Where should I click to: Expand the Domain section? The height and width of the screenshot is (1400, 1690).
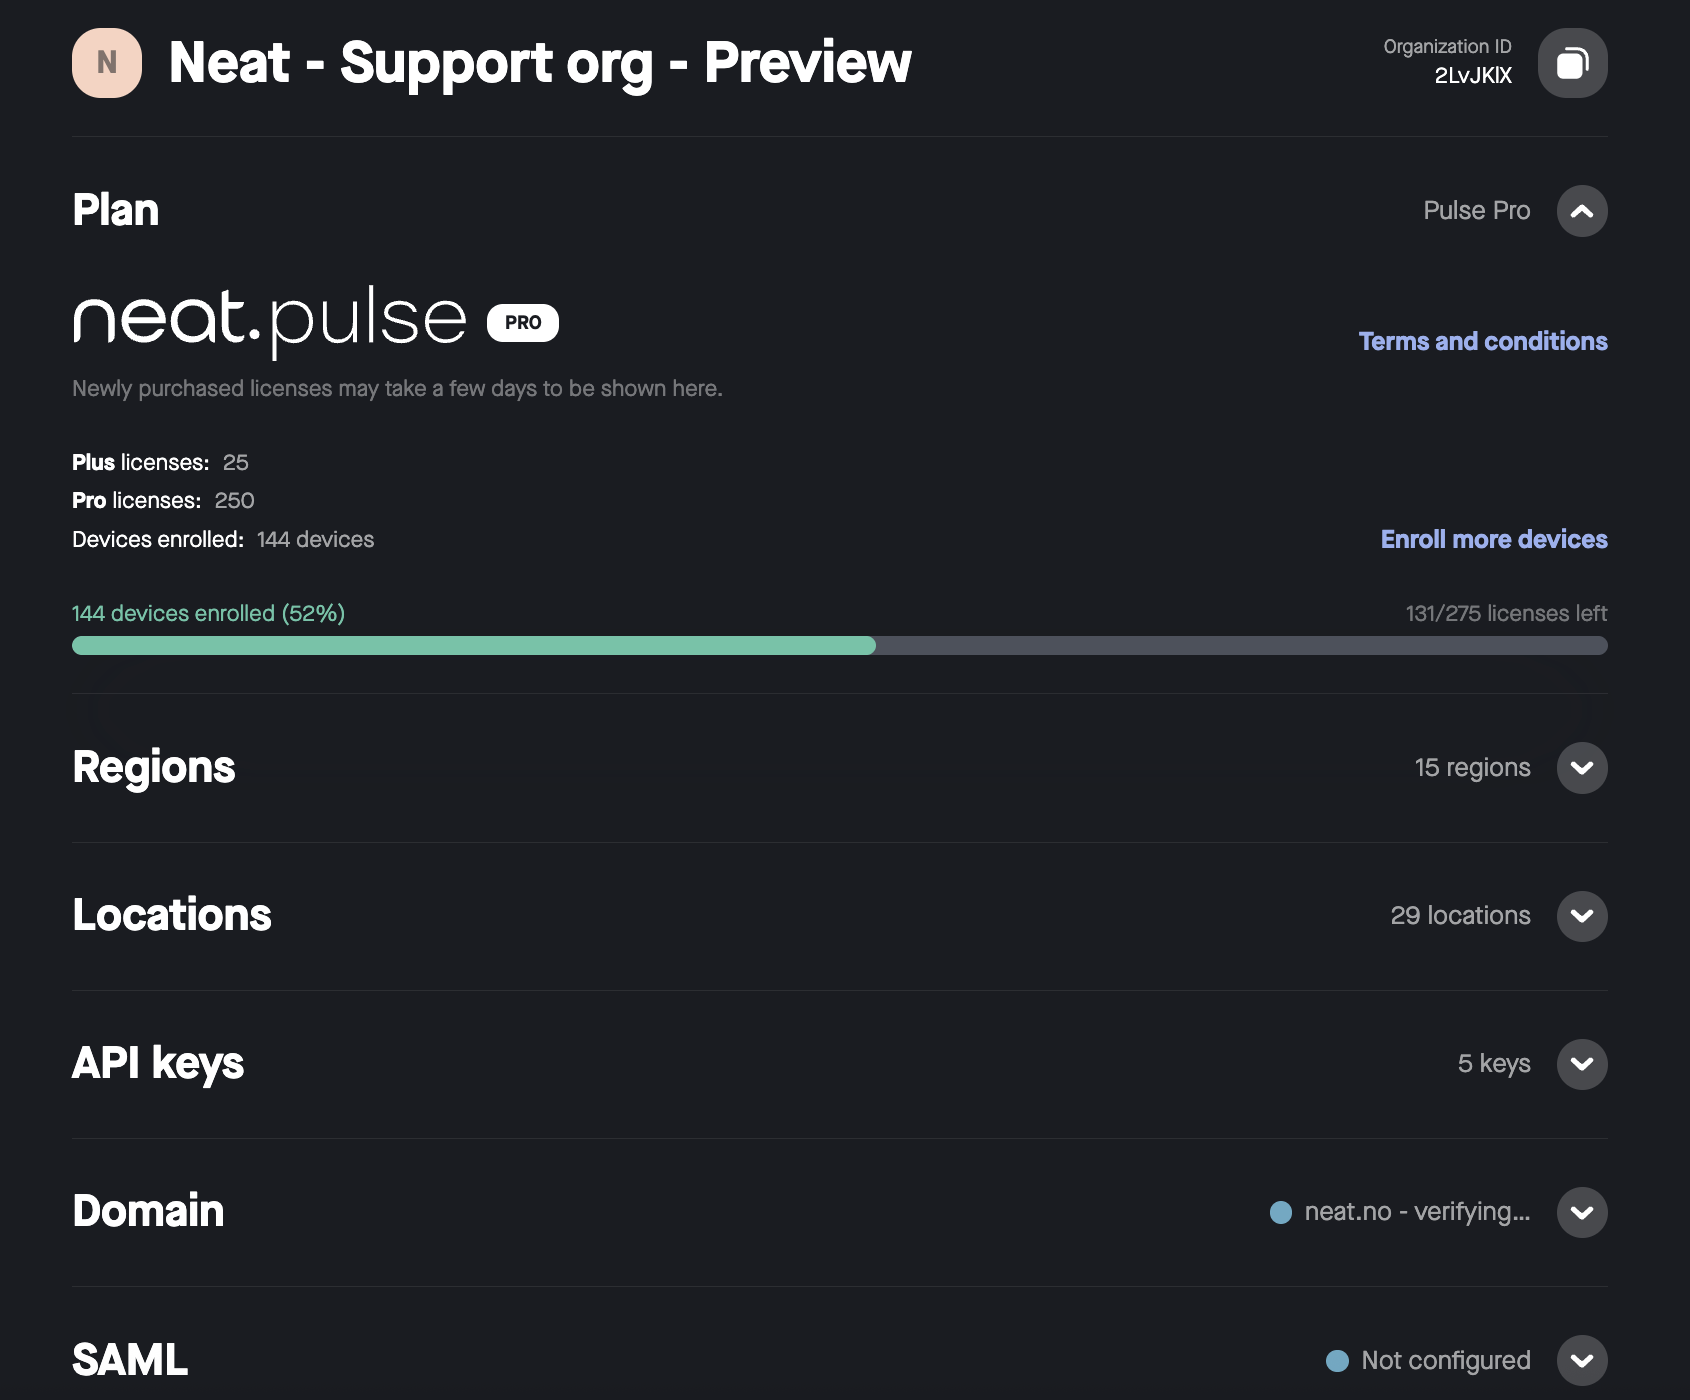(x=1582, y=1212)
